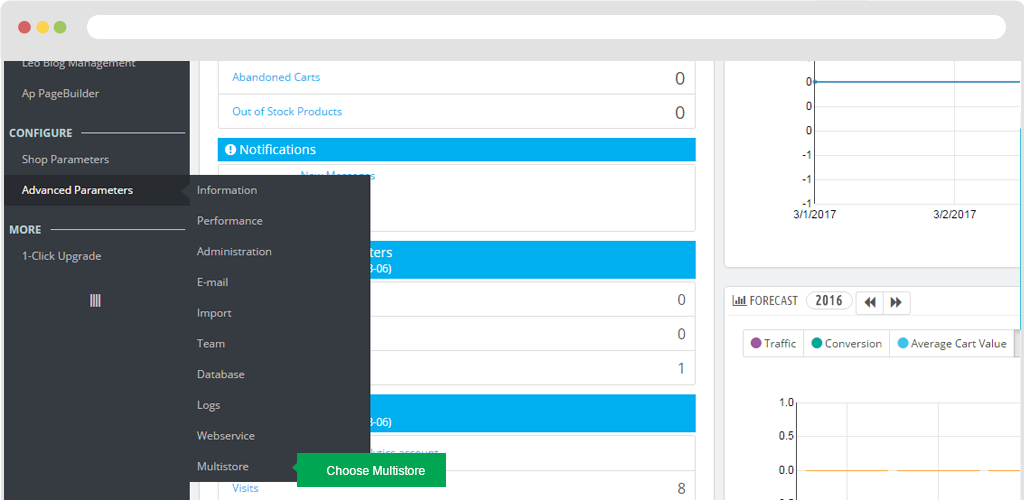This screenshot has width=1024, height=500.
Task: Toggle the Conversion series in forecast
Action: click(846, 343)
